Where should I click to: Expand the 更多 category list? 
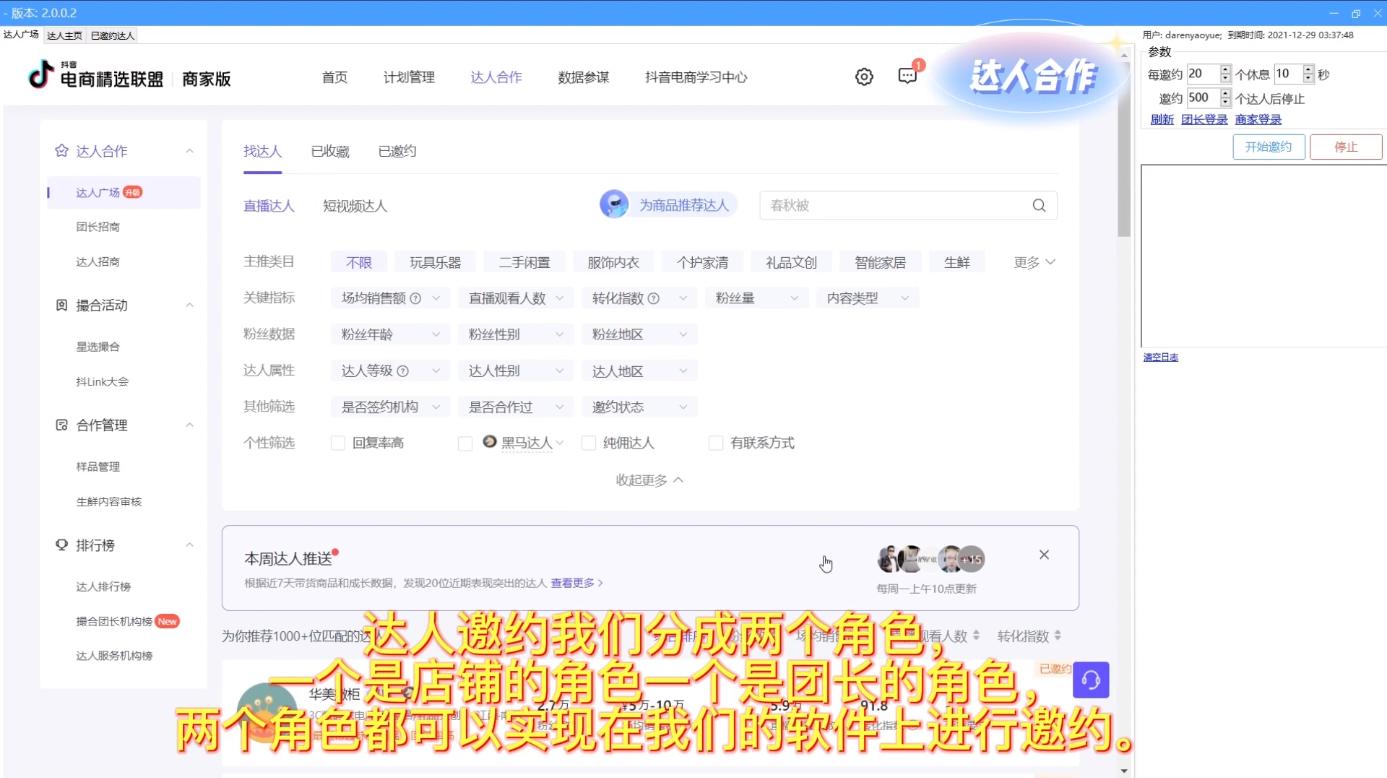pyautogui.click(x=1031, y=261)
